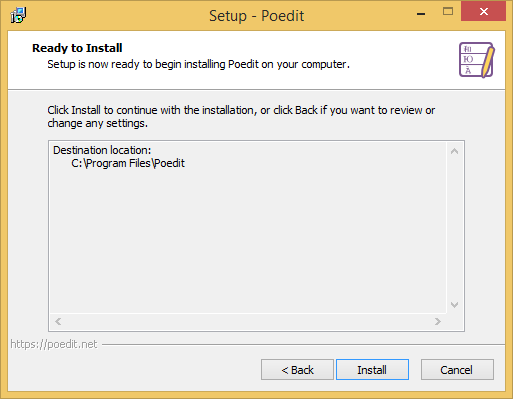Viewport: 513px width, 399px height.
Task: Click the Install button to begin installation
Action: (372, 369)
